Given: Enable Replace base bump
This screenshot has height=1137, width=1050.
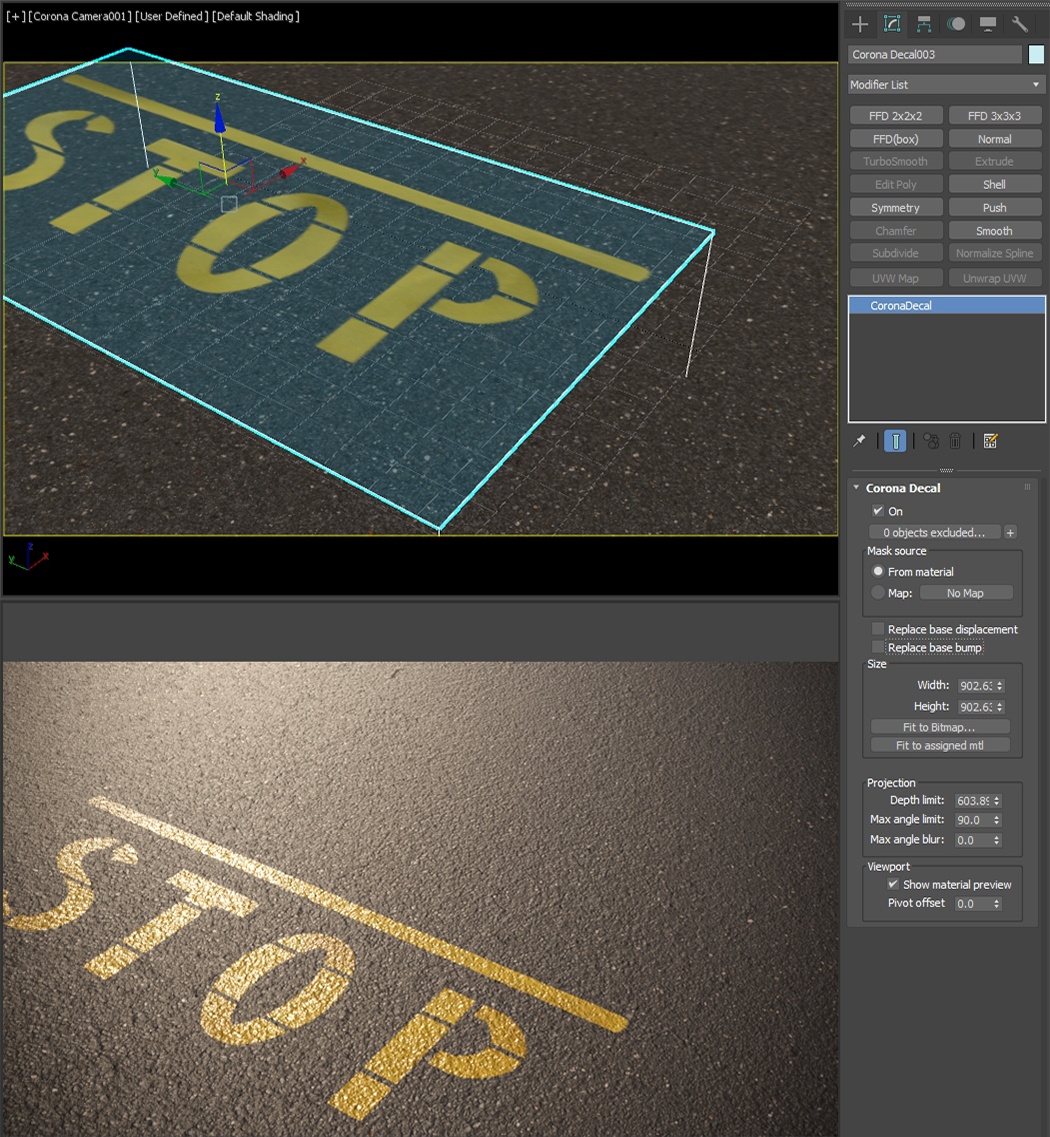Looking at the screenshot, I should pyautogui.click(x=878, y=647).
